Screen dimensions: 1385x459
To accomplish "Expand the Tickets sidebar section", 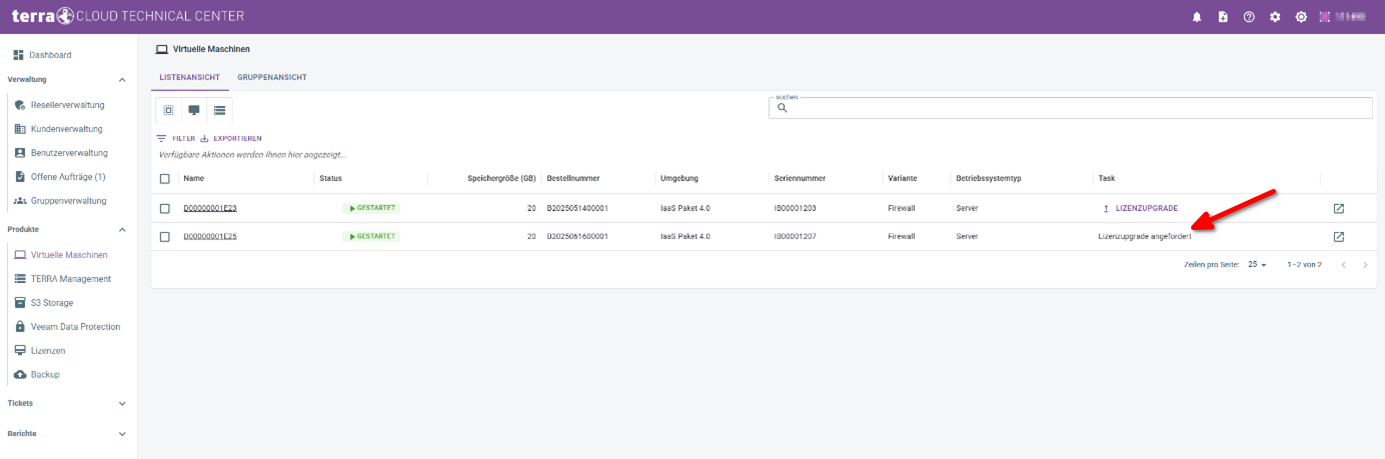I will [122, 404].
